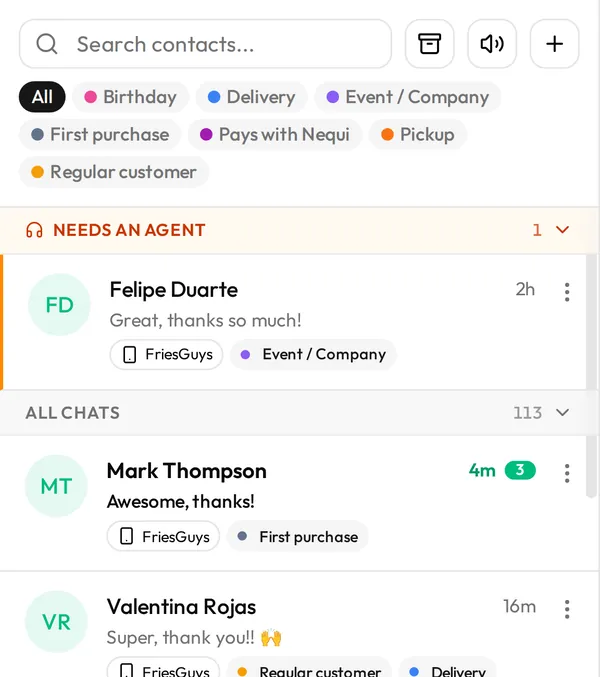Click the ALL CHATS header label
This screenshot has height=677, width=600.
pyautogui.click(x=73, y=413)
